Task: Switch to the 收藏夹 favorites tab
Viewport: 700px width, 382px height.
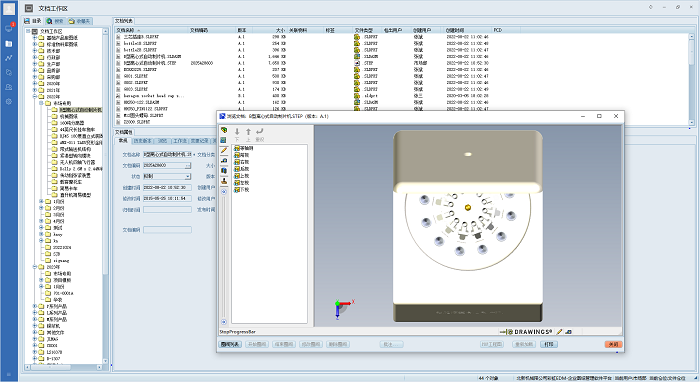Action: (x=80, y=21)
